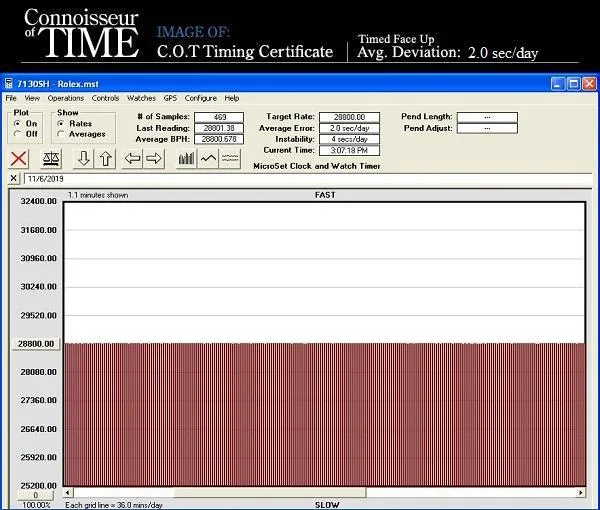
Task: Click the Last Reading value field
Action: (219, 128)
